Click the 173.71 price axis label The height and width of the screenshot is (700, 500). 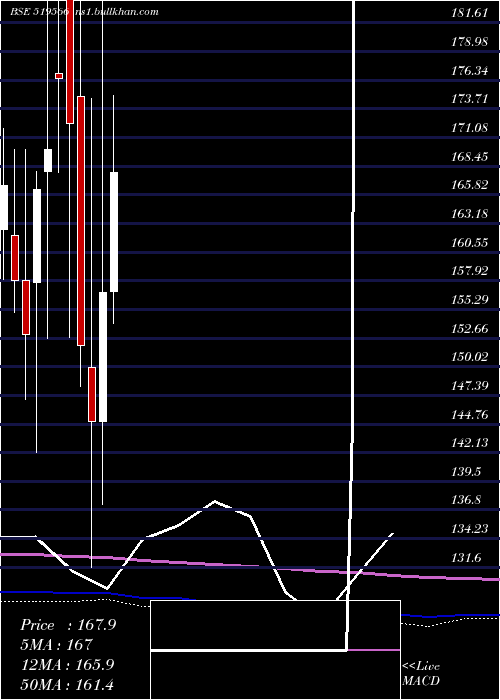[x=470, y=99]
